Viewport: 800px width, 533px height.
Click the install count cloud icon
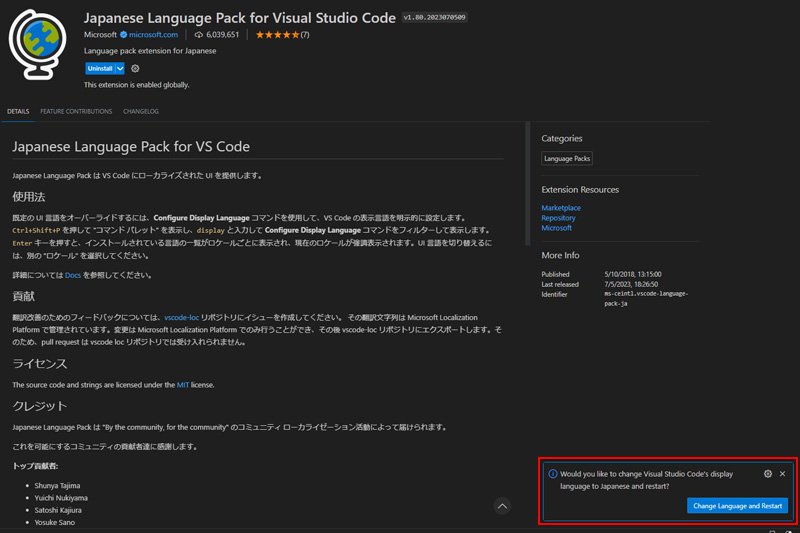click(x=198, y=35)
